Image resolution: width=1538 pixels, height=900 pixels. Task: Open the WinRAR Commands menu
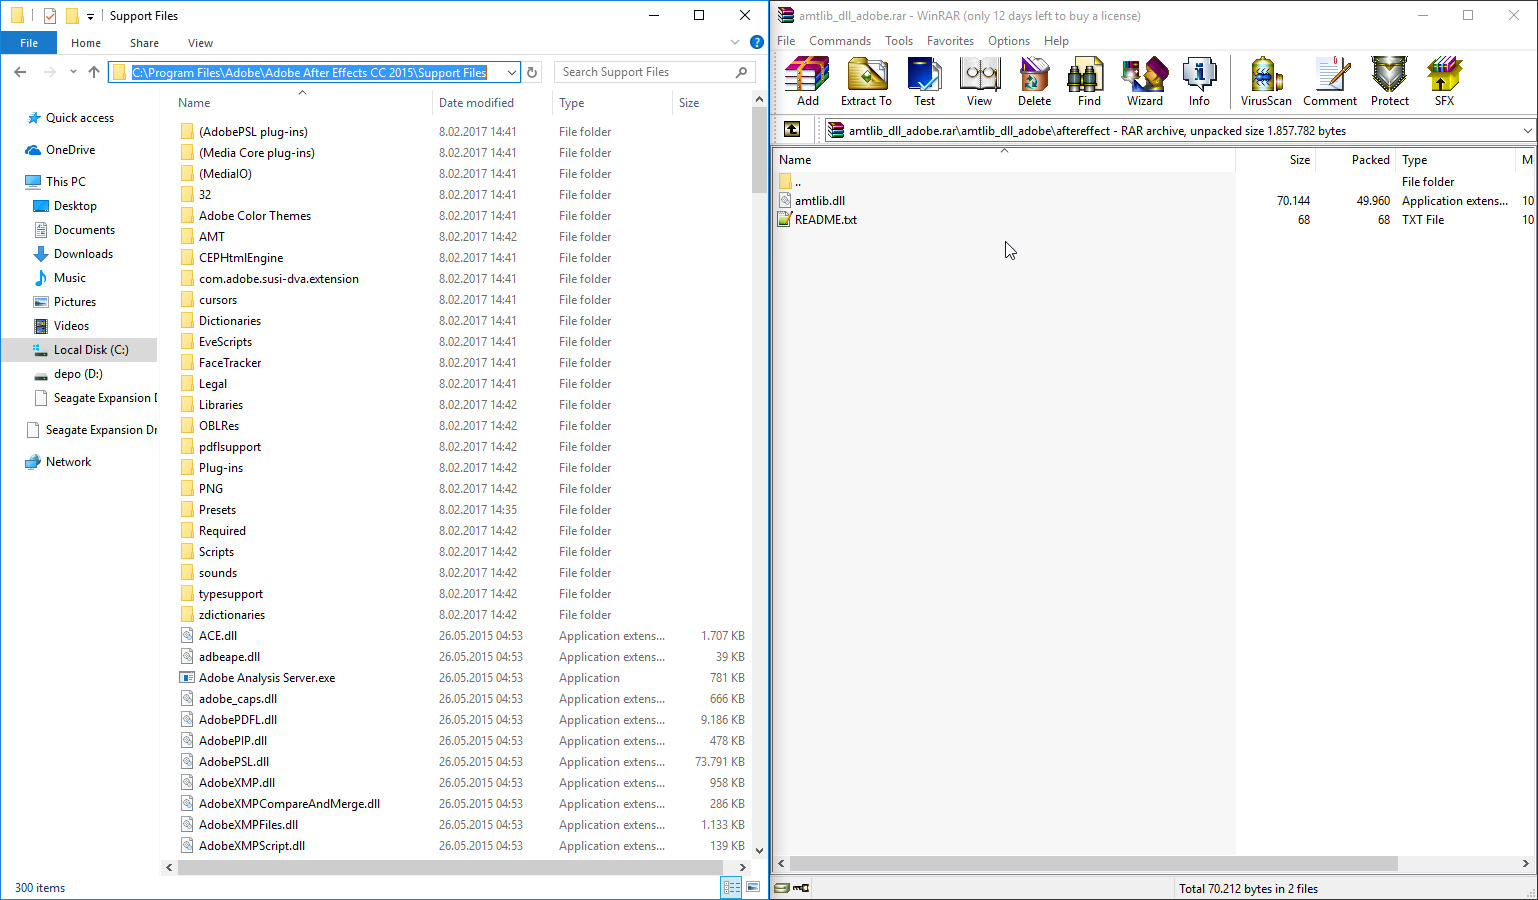point(840,41)
